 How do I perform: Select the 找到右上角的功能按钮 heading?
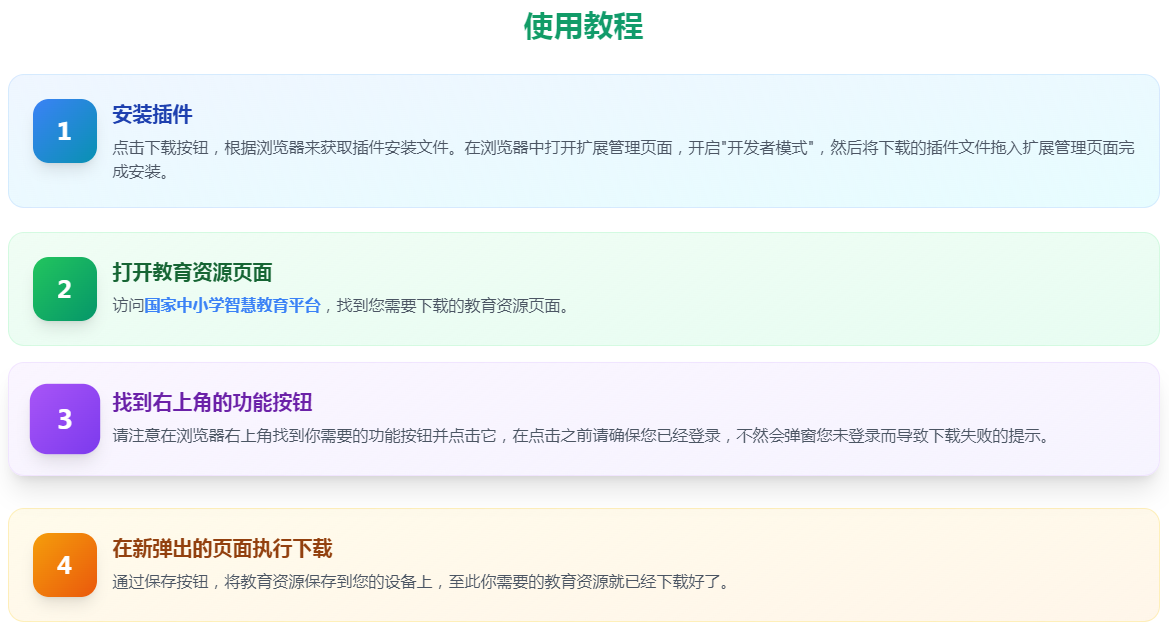point(212,403)
